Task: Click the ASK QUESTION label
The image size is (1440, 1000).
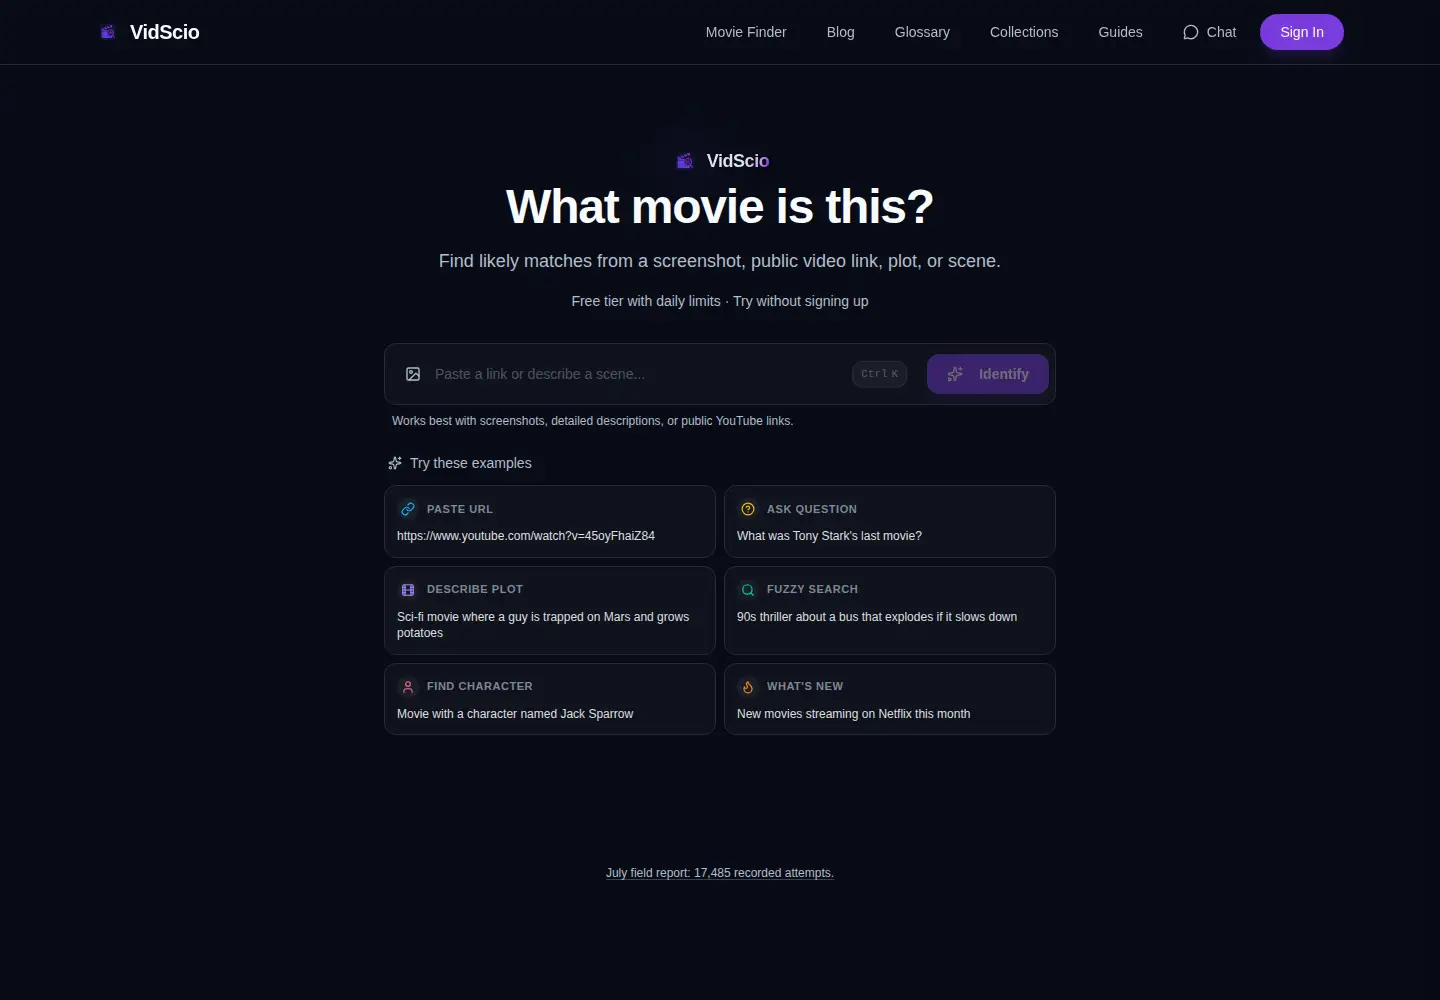Action: point(812,509)
